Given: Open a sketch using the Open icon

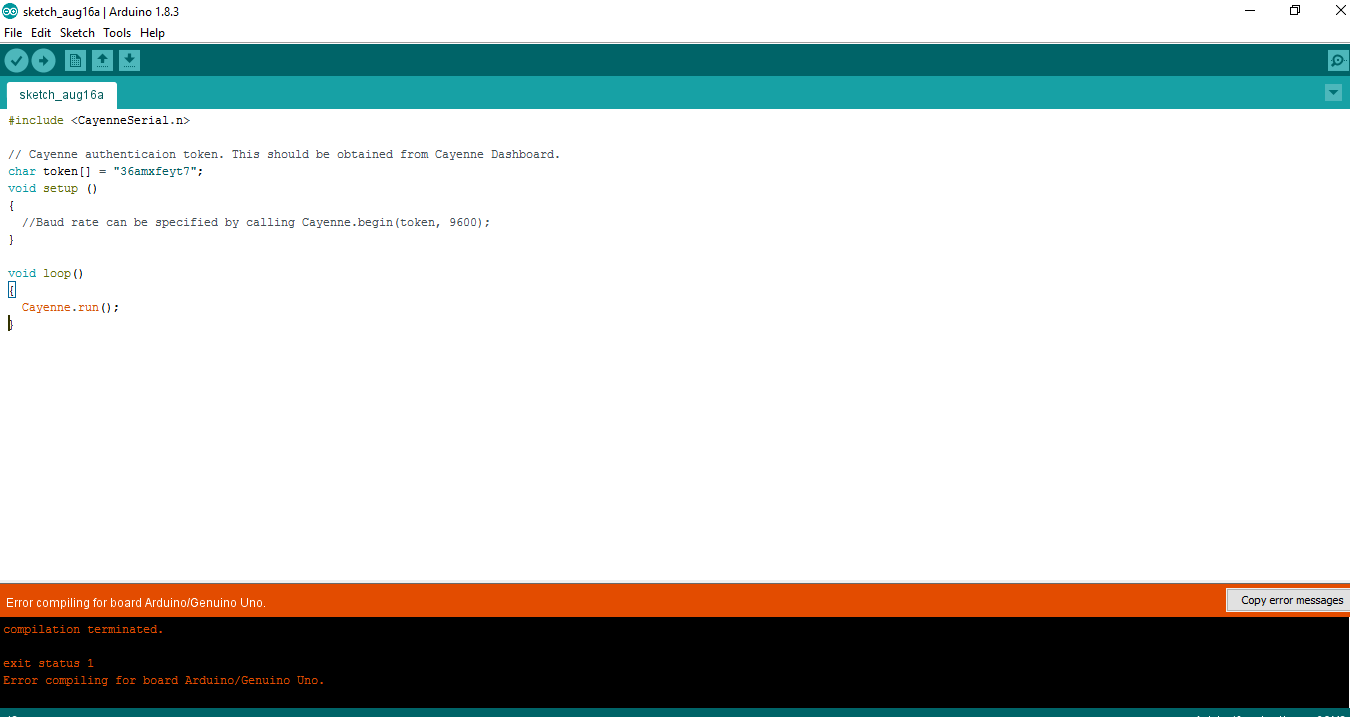Looking at the screenshot, I should point(102,60).
